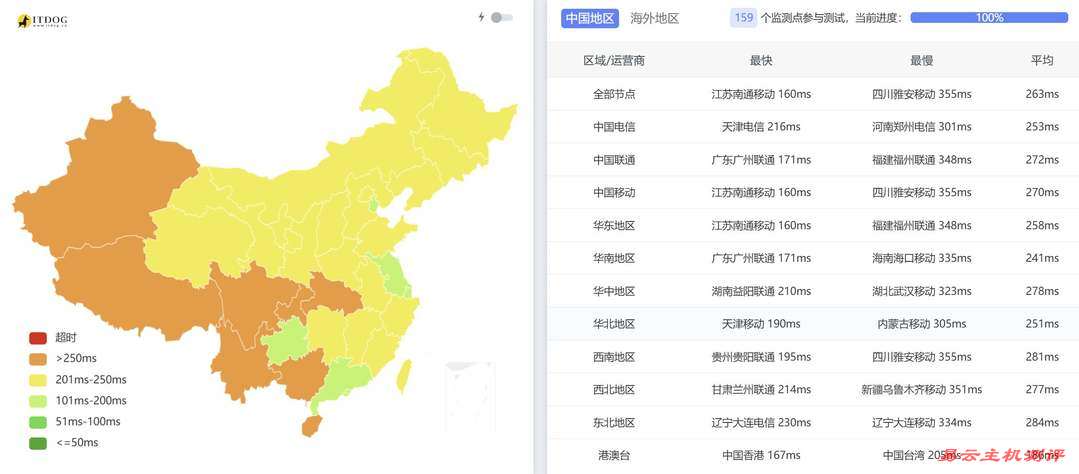Viewport: 1079px width, 474px height.
Task: Click the 天津移动 190ms cell
Action: pos(761,323)
